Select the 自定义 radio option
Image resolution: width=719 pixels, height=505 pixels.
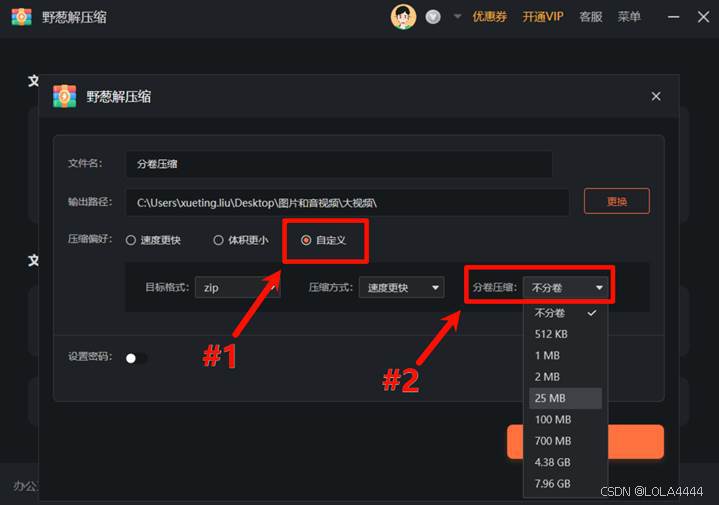[x=323, y=240]
